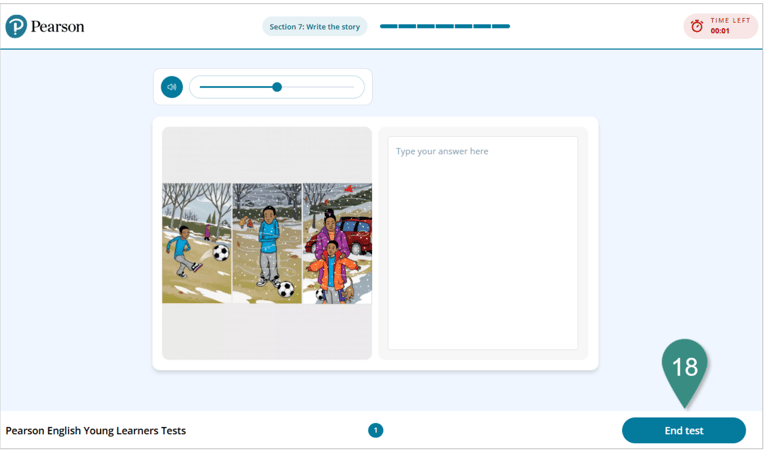764x450 pixels.
Task: Click the first progress bar segment
Action: tap(388, 27)
